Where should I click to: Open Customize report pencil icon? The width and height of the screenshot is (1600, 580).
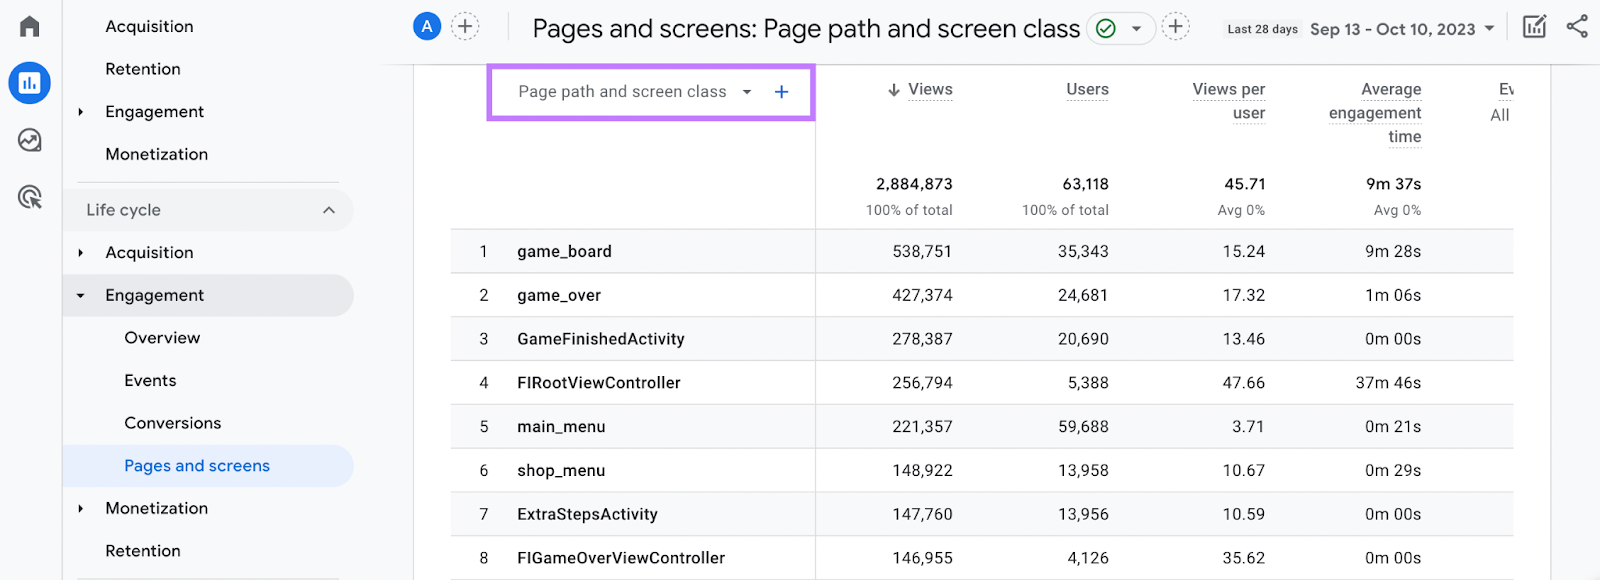(x=1534, y=27)
